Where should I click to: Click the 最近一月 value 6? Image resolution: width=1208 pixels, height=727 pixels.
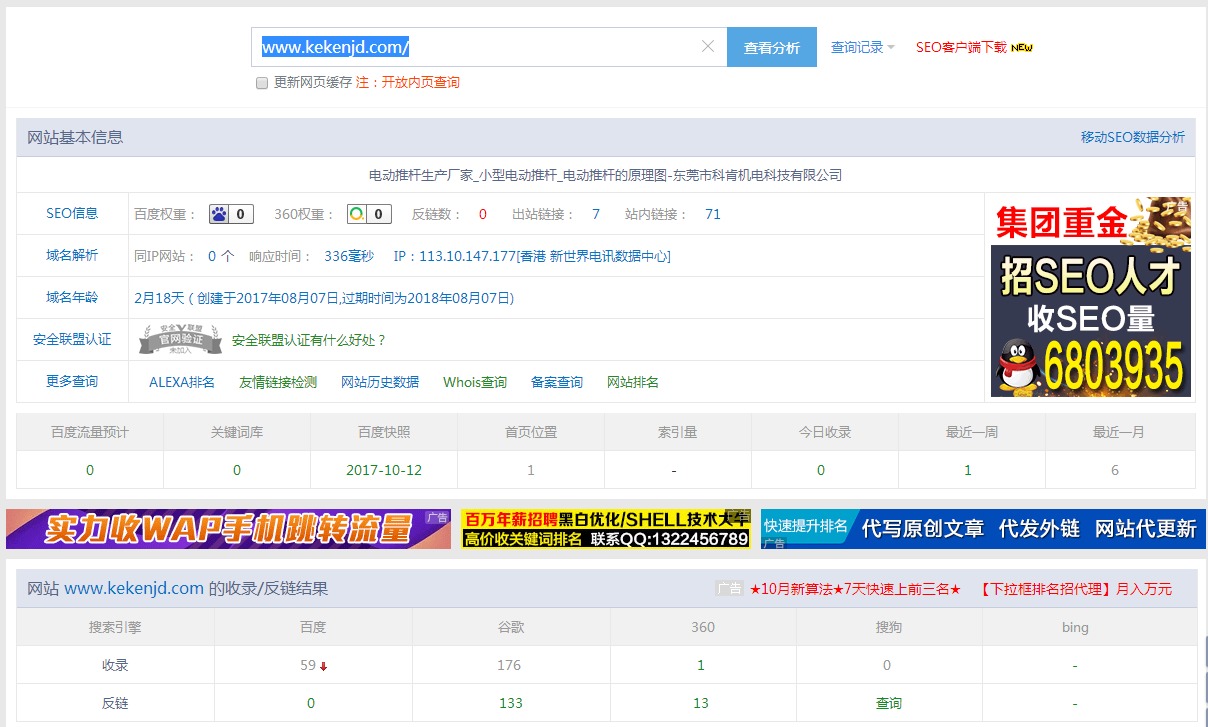pos(1115,470)
